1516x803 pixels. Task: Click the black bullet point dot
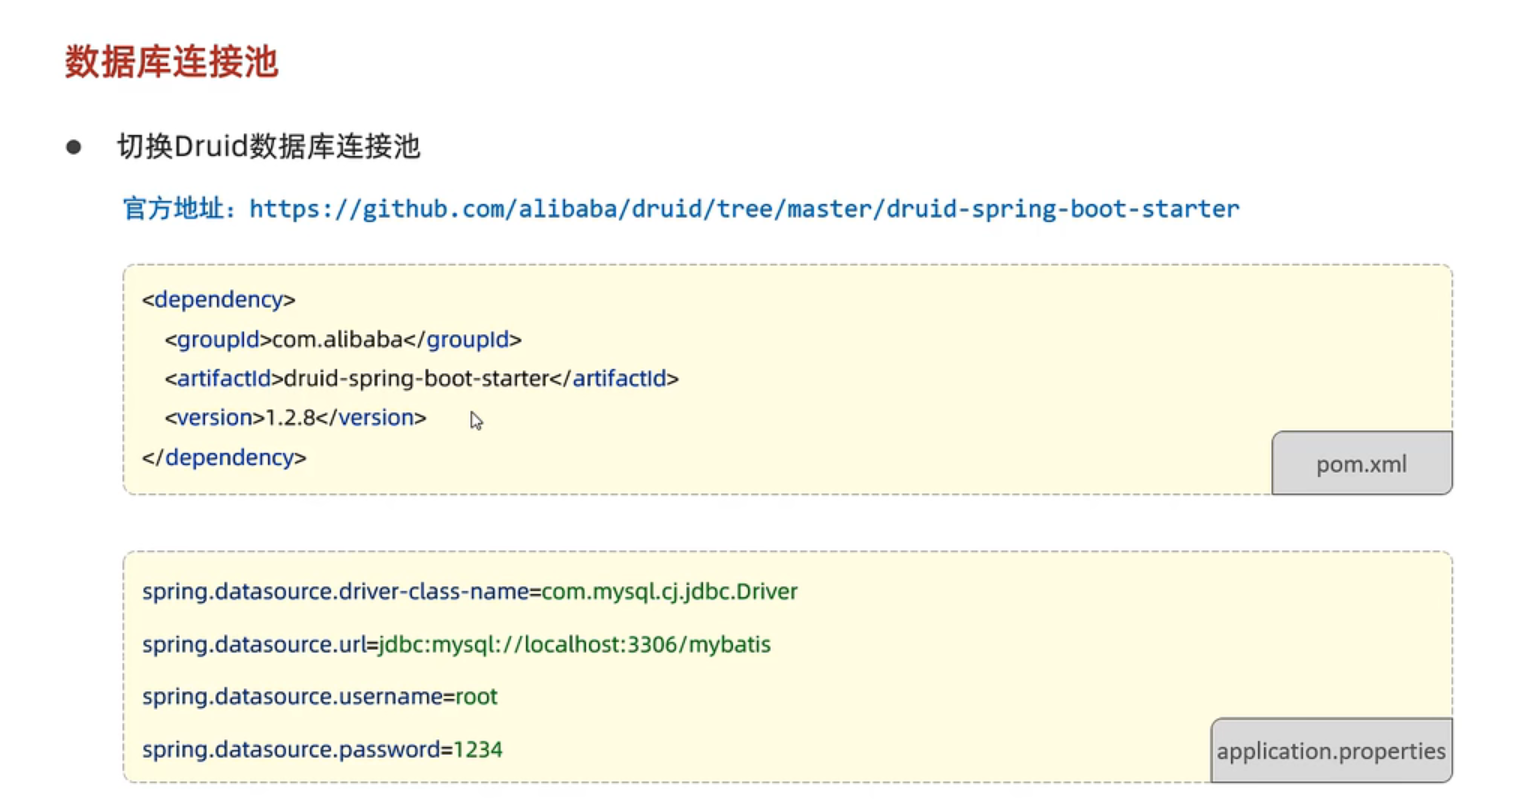(73, 148)
